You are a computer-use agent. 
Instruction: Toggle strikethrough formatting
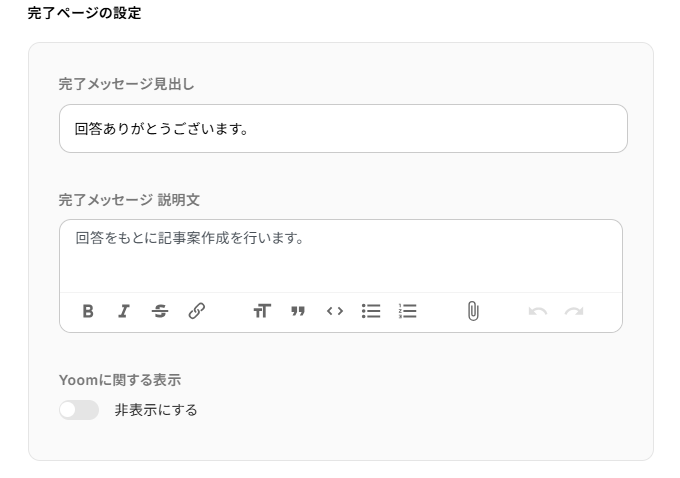160,311
